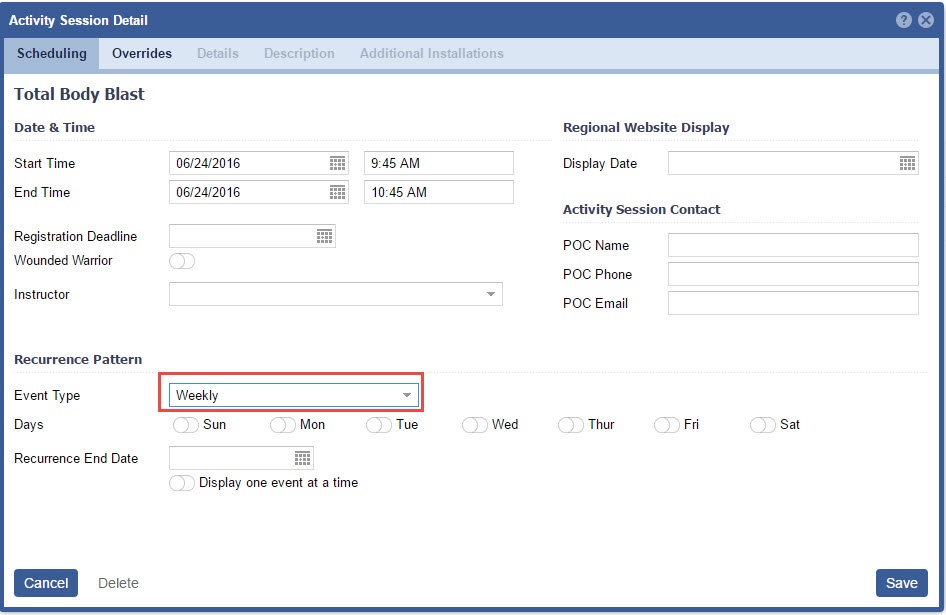Toggle Friday recurrence day on

[667, 425]
